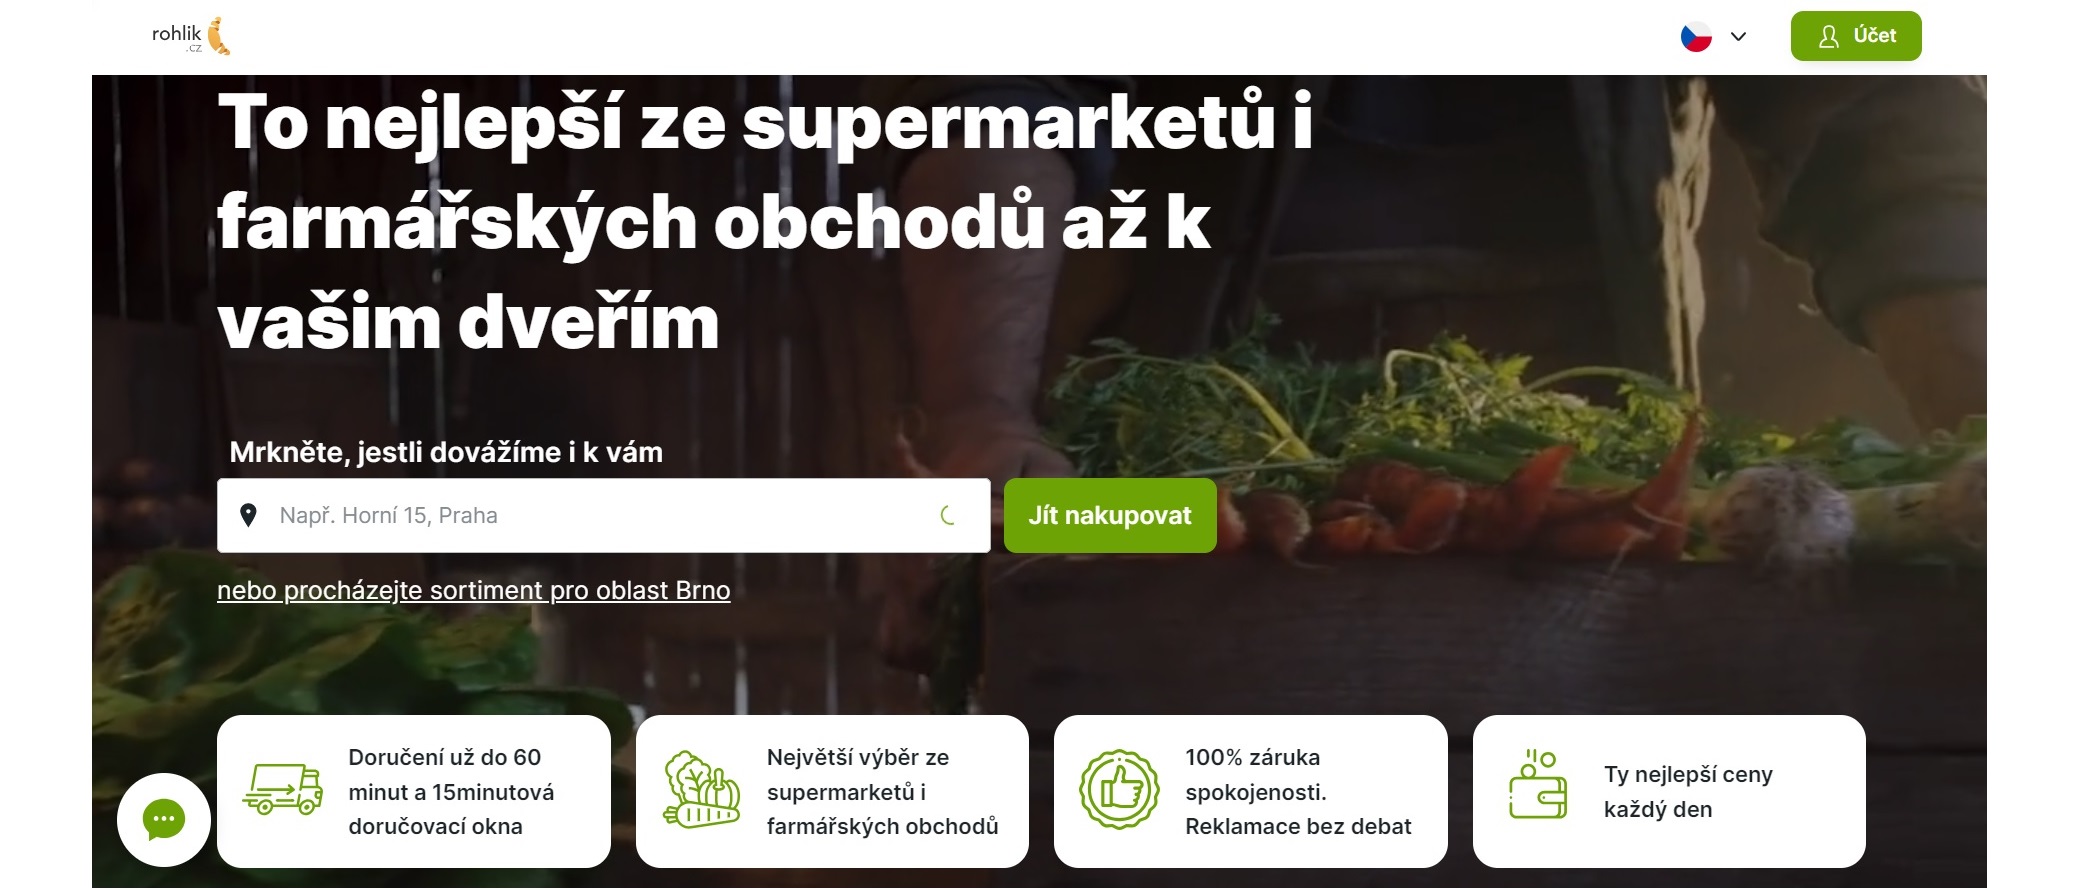Select the Ty nejlepší ceny každý den card

tap(1669, 791)
